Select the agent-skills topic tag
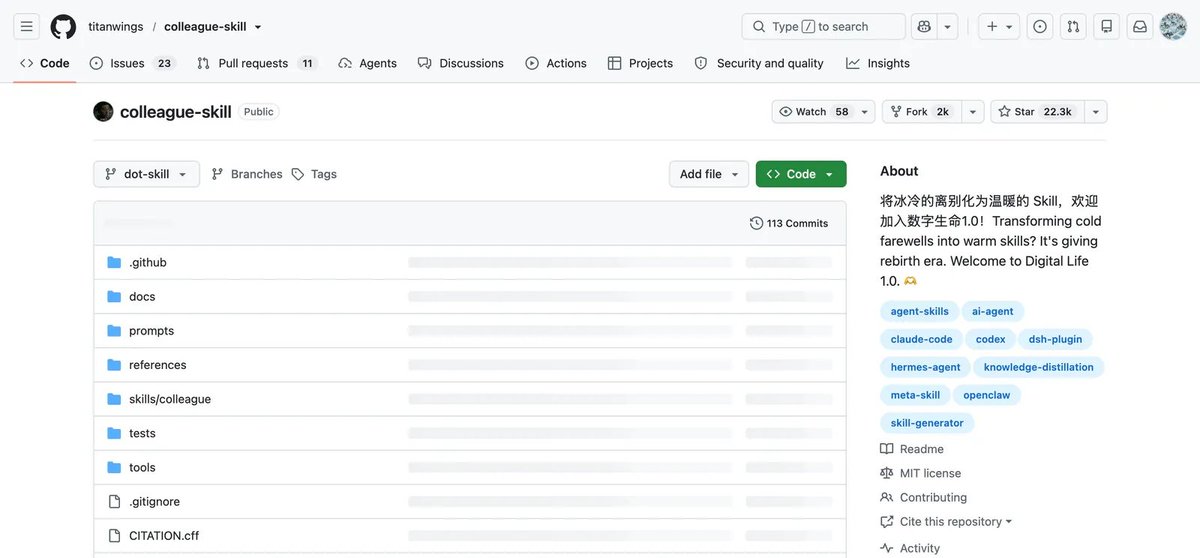The image size is (1200, 558). click(920, 311)
